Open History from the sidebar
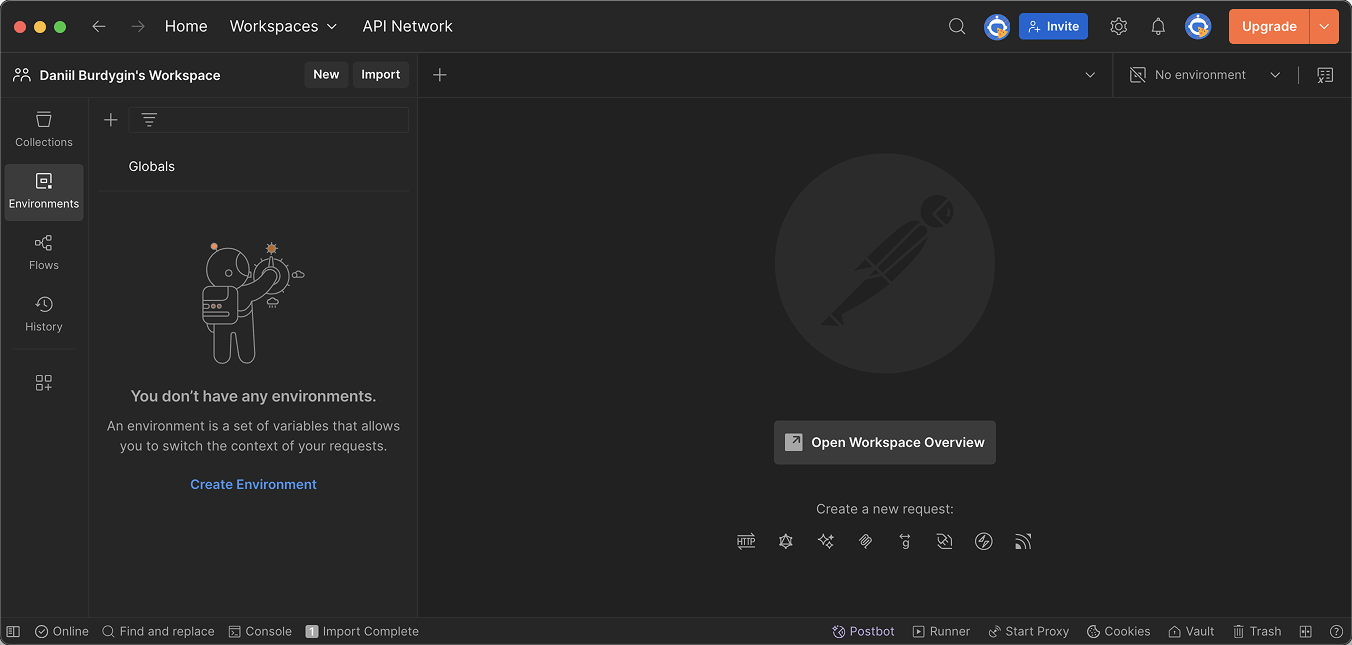Image resolution: width=1352 pixels, height=645 pixels. (43, 313)
